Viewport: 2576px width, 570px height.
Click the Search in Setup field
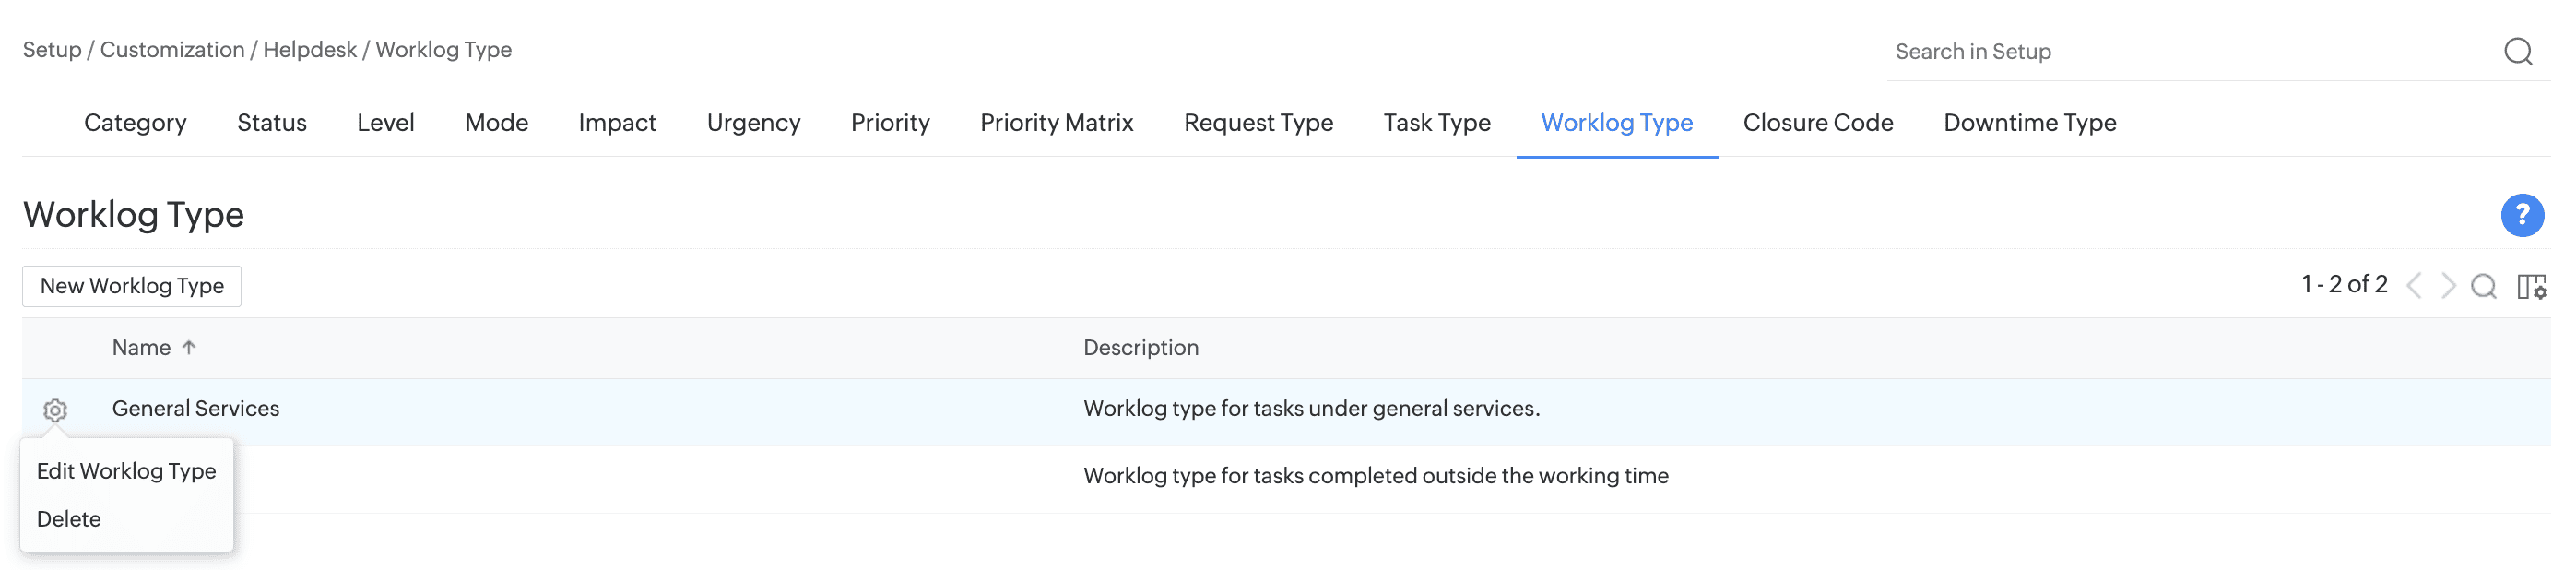(x=2190, y=52)
